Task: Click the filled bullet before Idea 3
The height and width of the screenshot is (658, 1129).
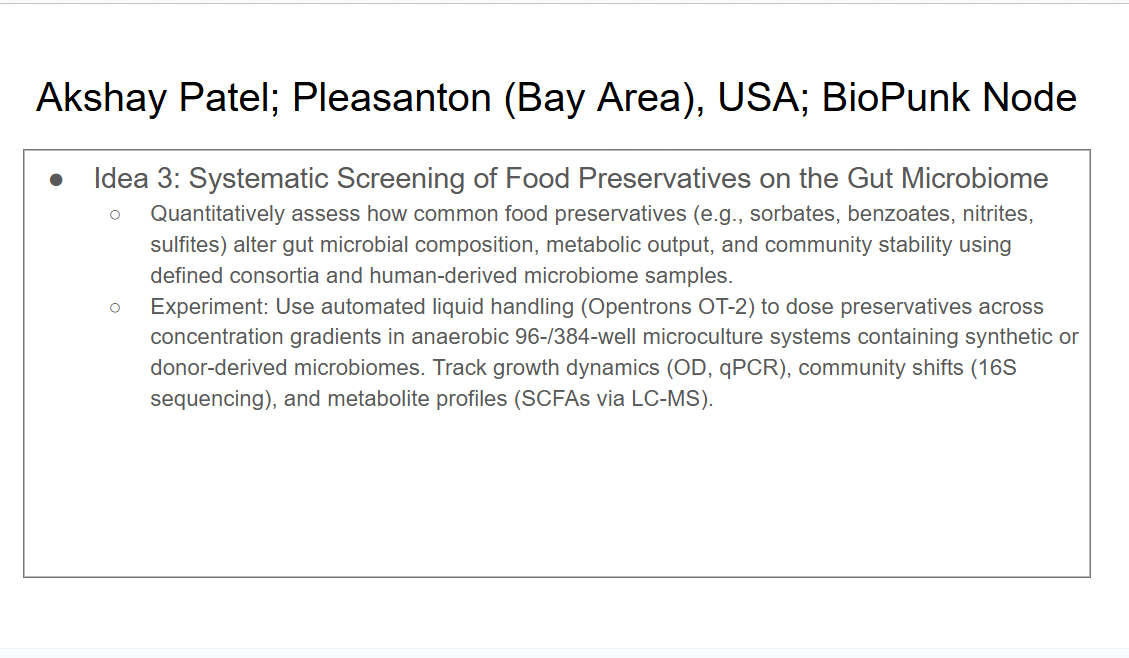Action: point(57,180)
